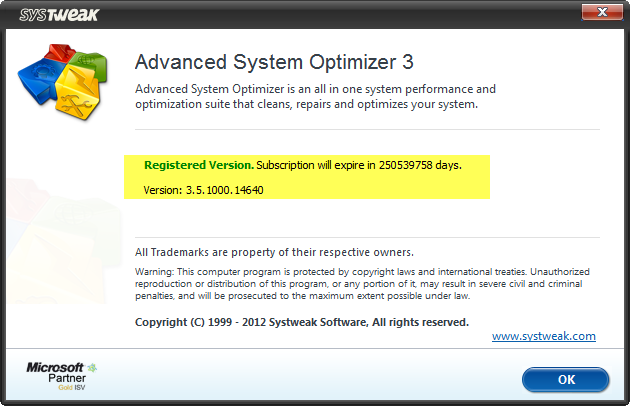Image resolution: width=630 pixels, height=406 pixels.
Task: Close the About dialog with X
Action: pos(602,12)
